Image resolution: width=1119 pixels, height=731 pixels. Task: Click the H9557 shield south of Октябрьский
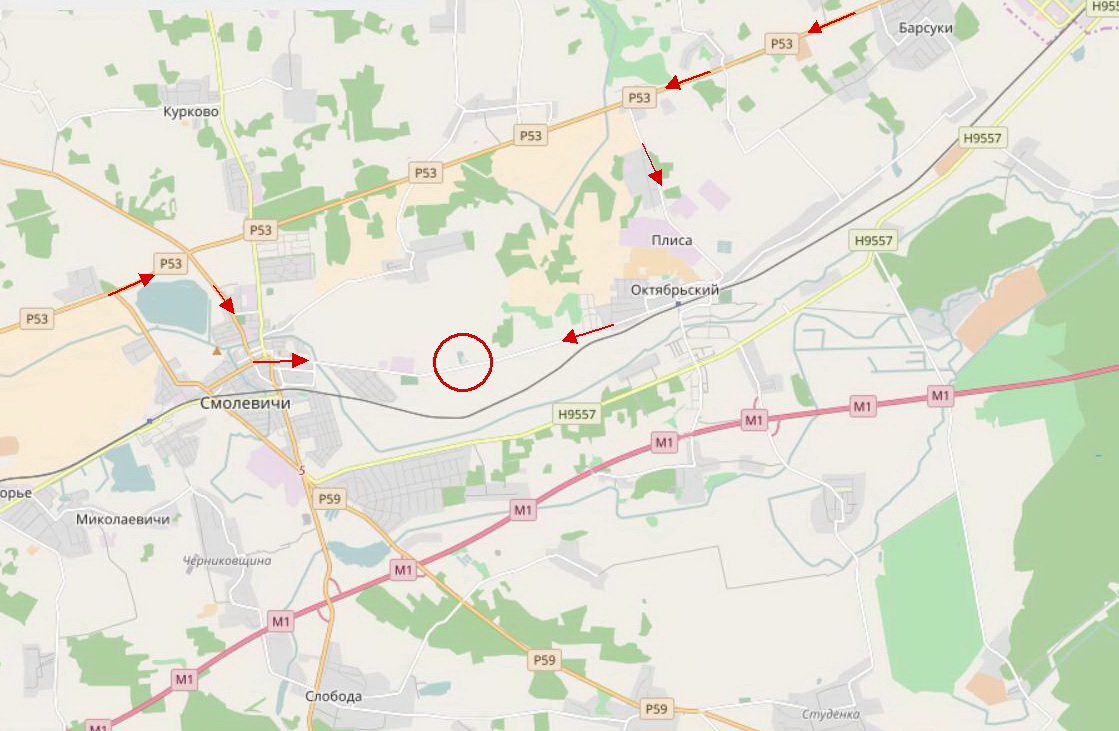tap(577, 414)
